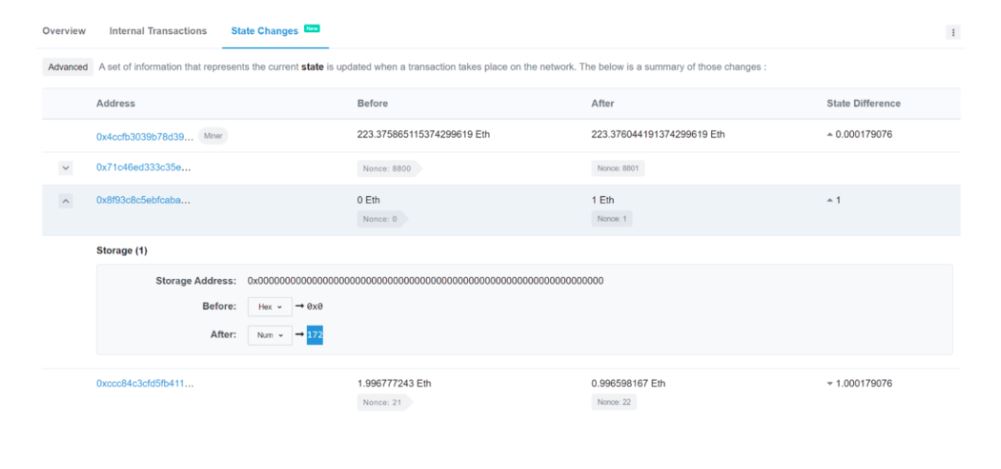Click the Miner tag badge
This screenshot has width=1001, height=469.
(x=213, y=135)
